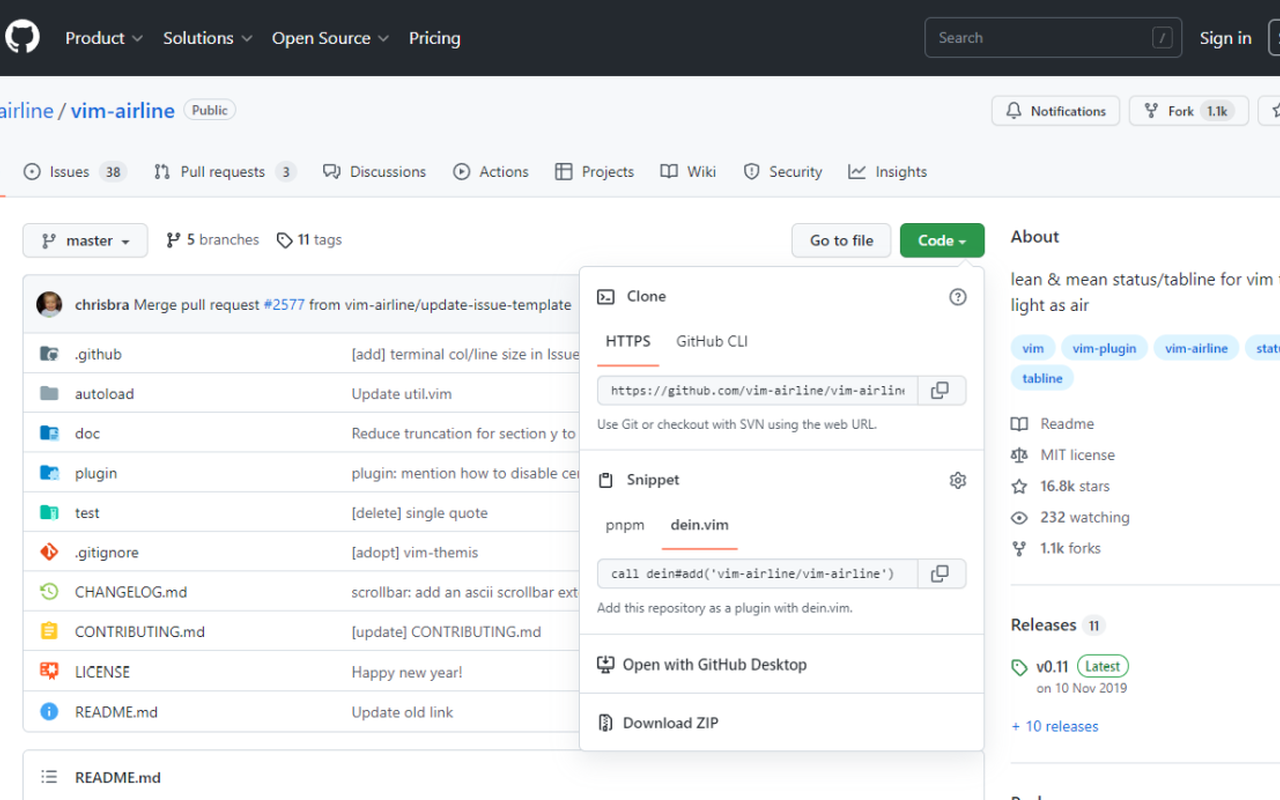1280x800 pixels.
Task: Click the vim-plugin topic tag
Action: (x=1104, y=348)
